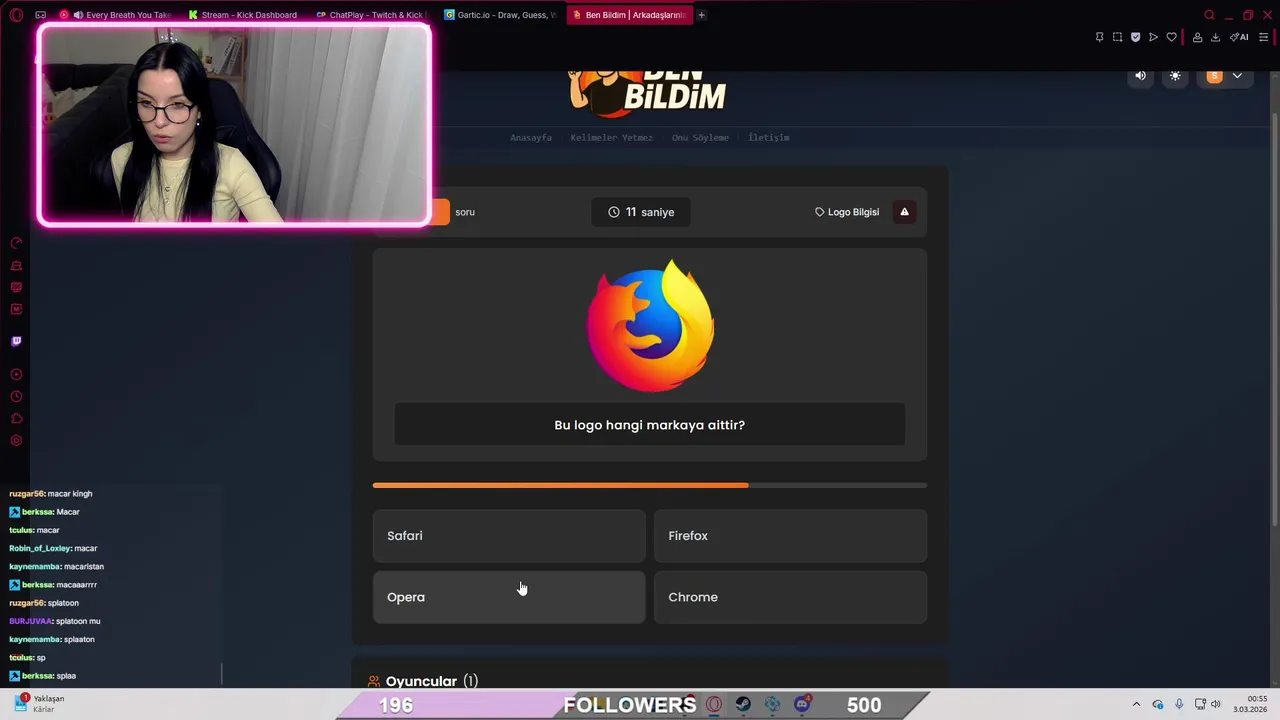Open the İletişim nav link
1280x720 pixels.
pyautogui.click(x=769, y=138)
